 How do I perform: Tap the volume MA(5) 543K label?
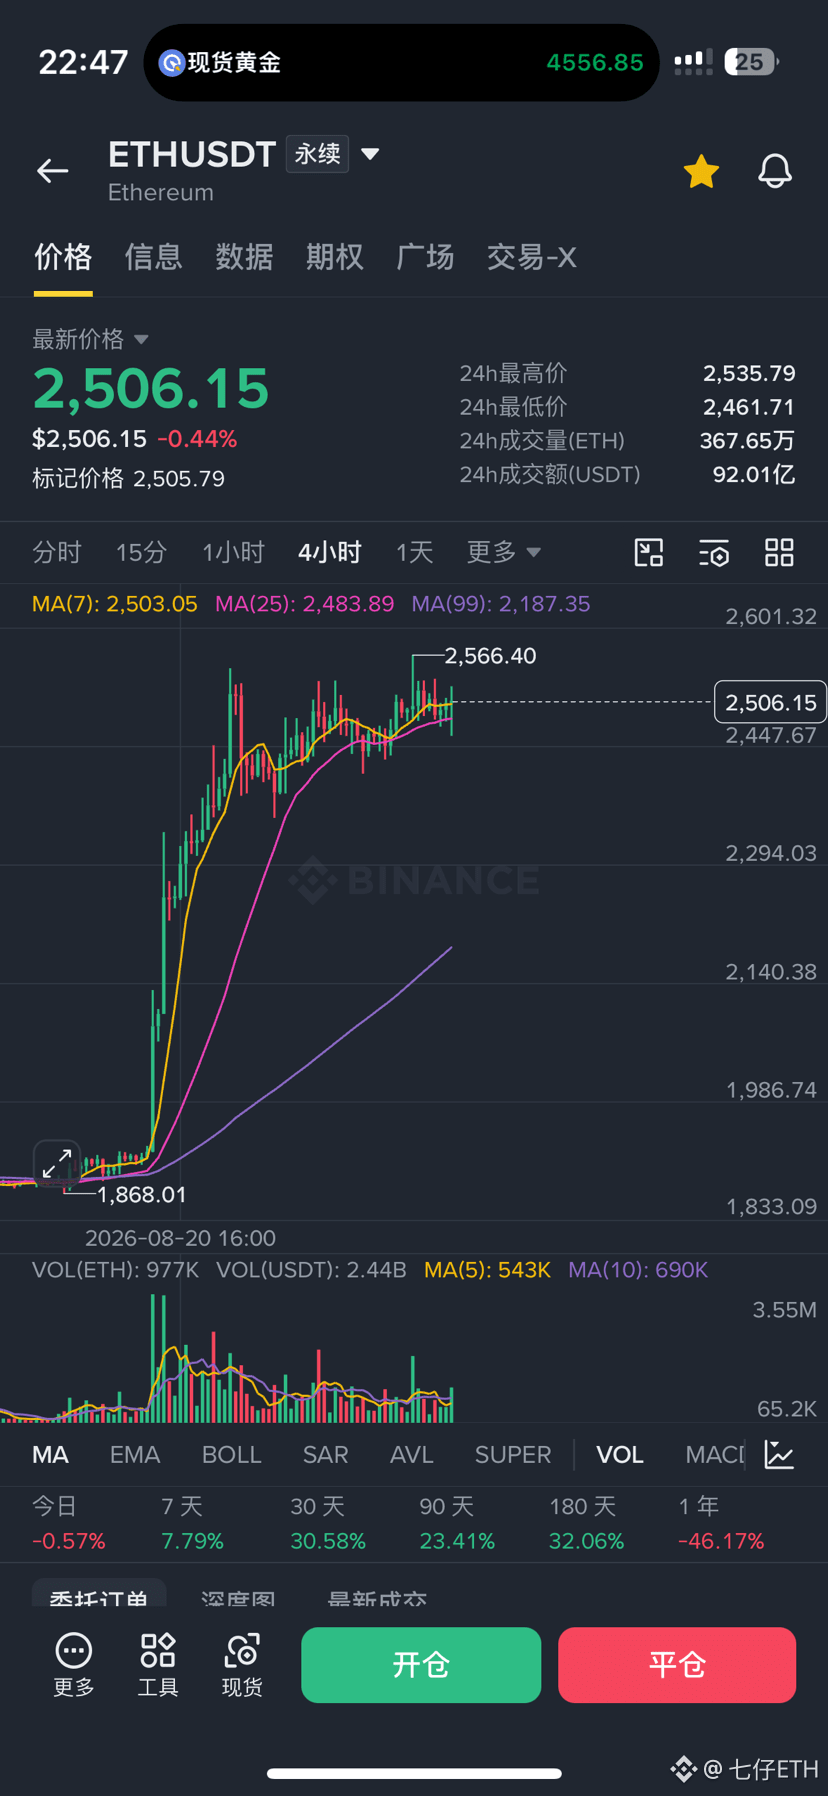(x=487, y=1270)
